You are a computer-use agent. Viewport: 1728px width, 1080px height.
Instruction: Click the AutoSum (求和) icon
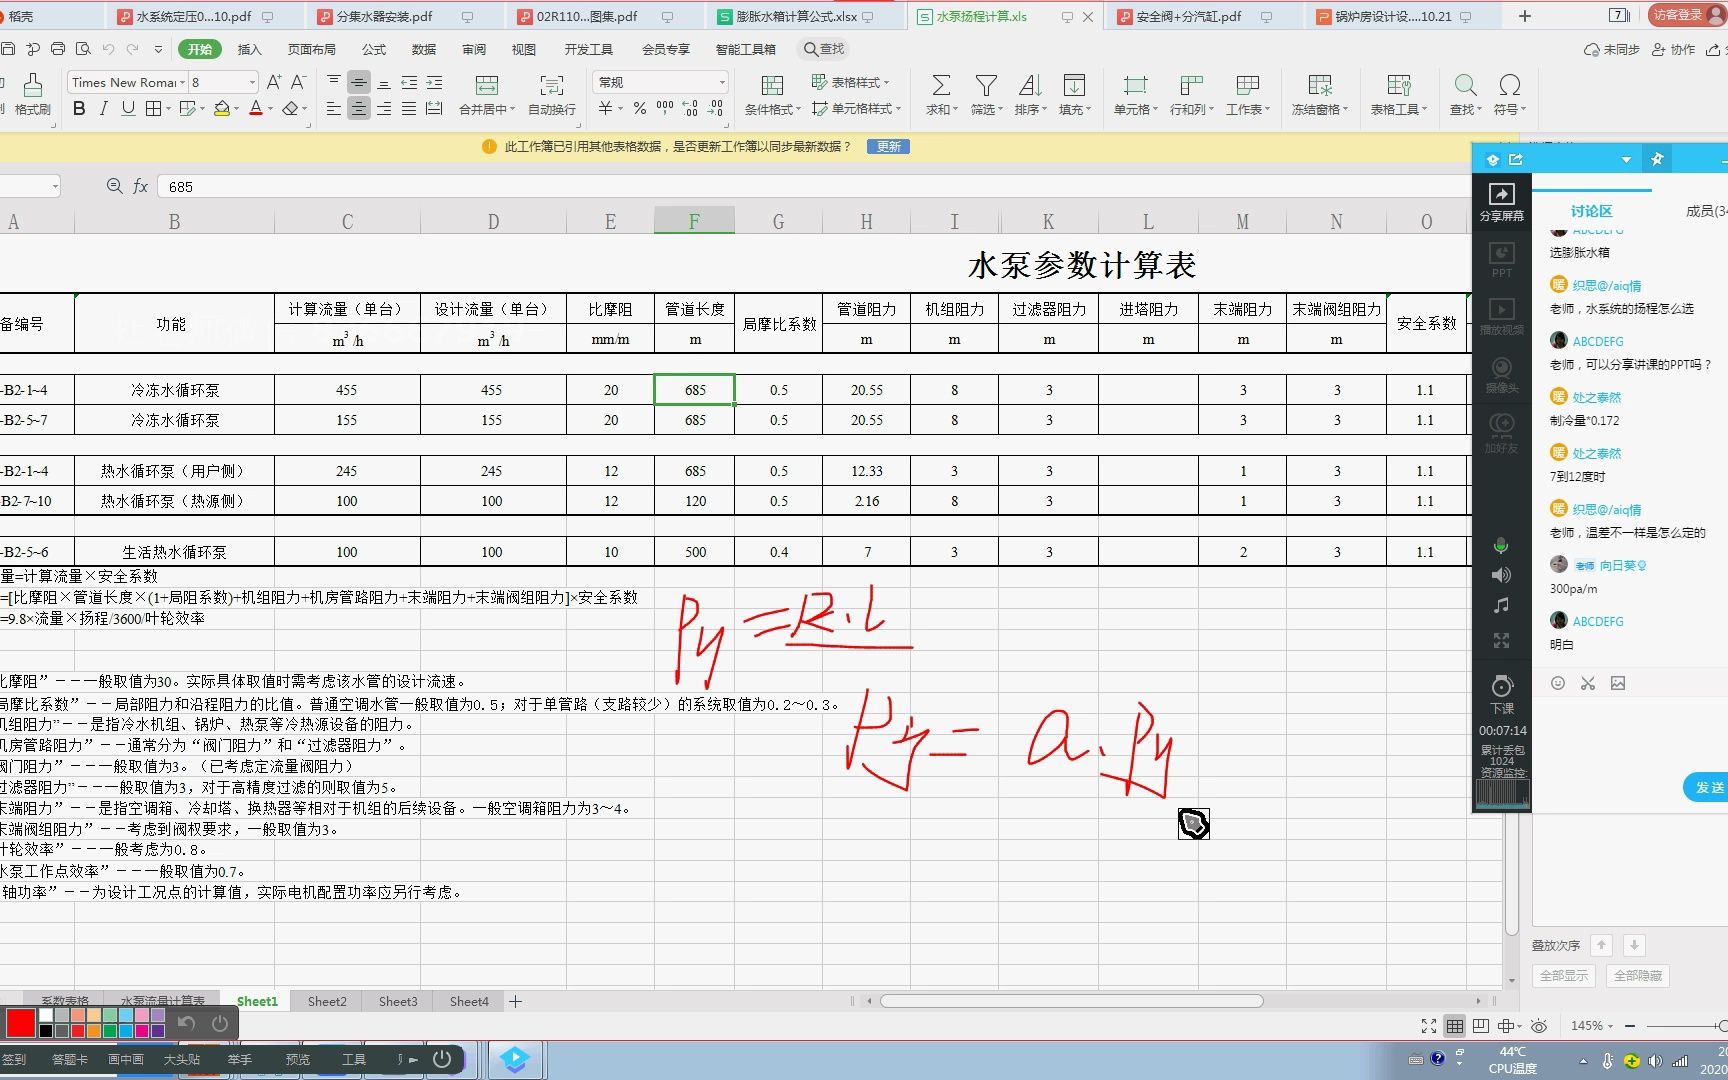(941, 85)
